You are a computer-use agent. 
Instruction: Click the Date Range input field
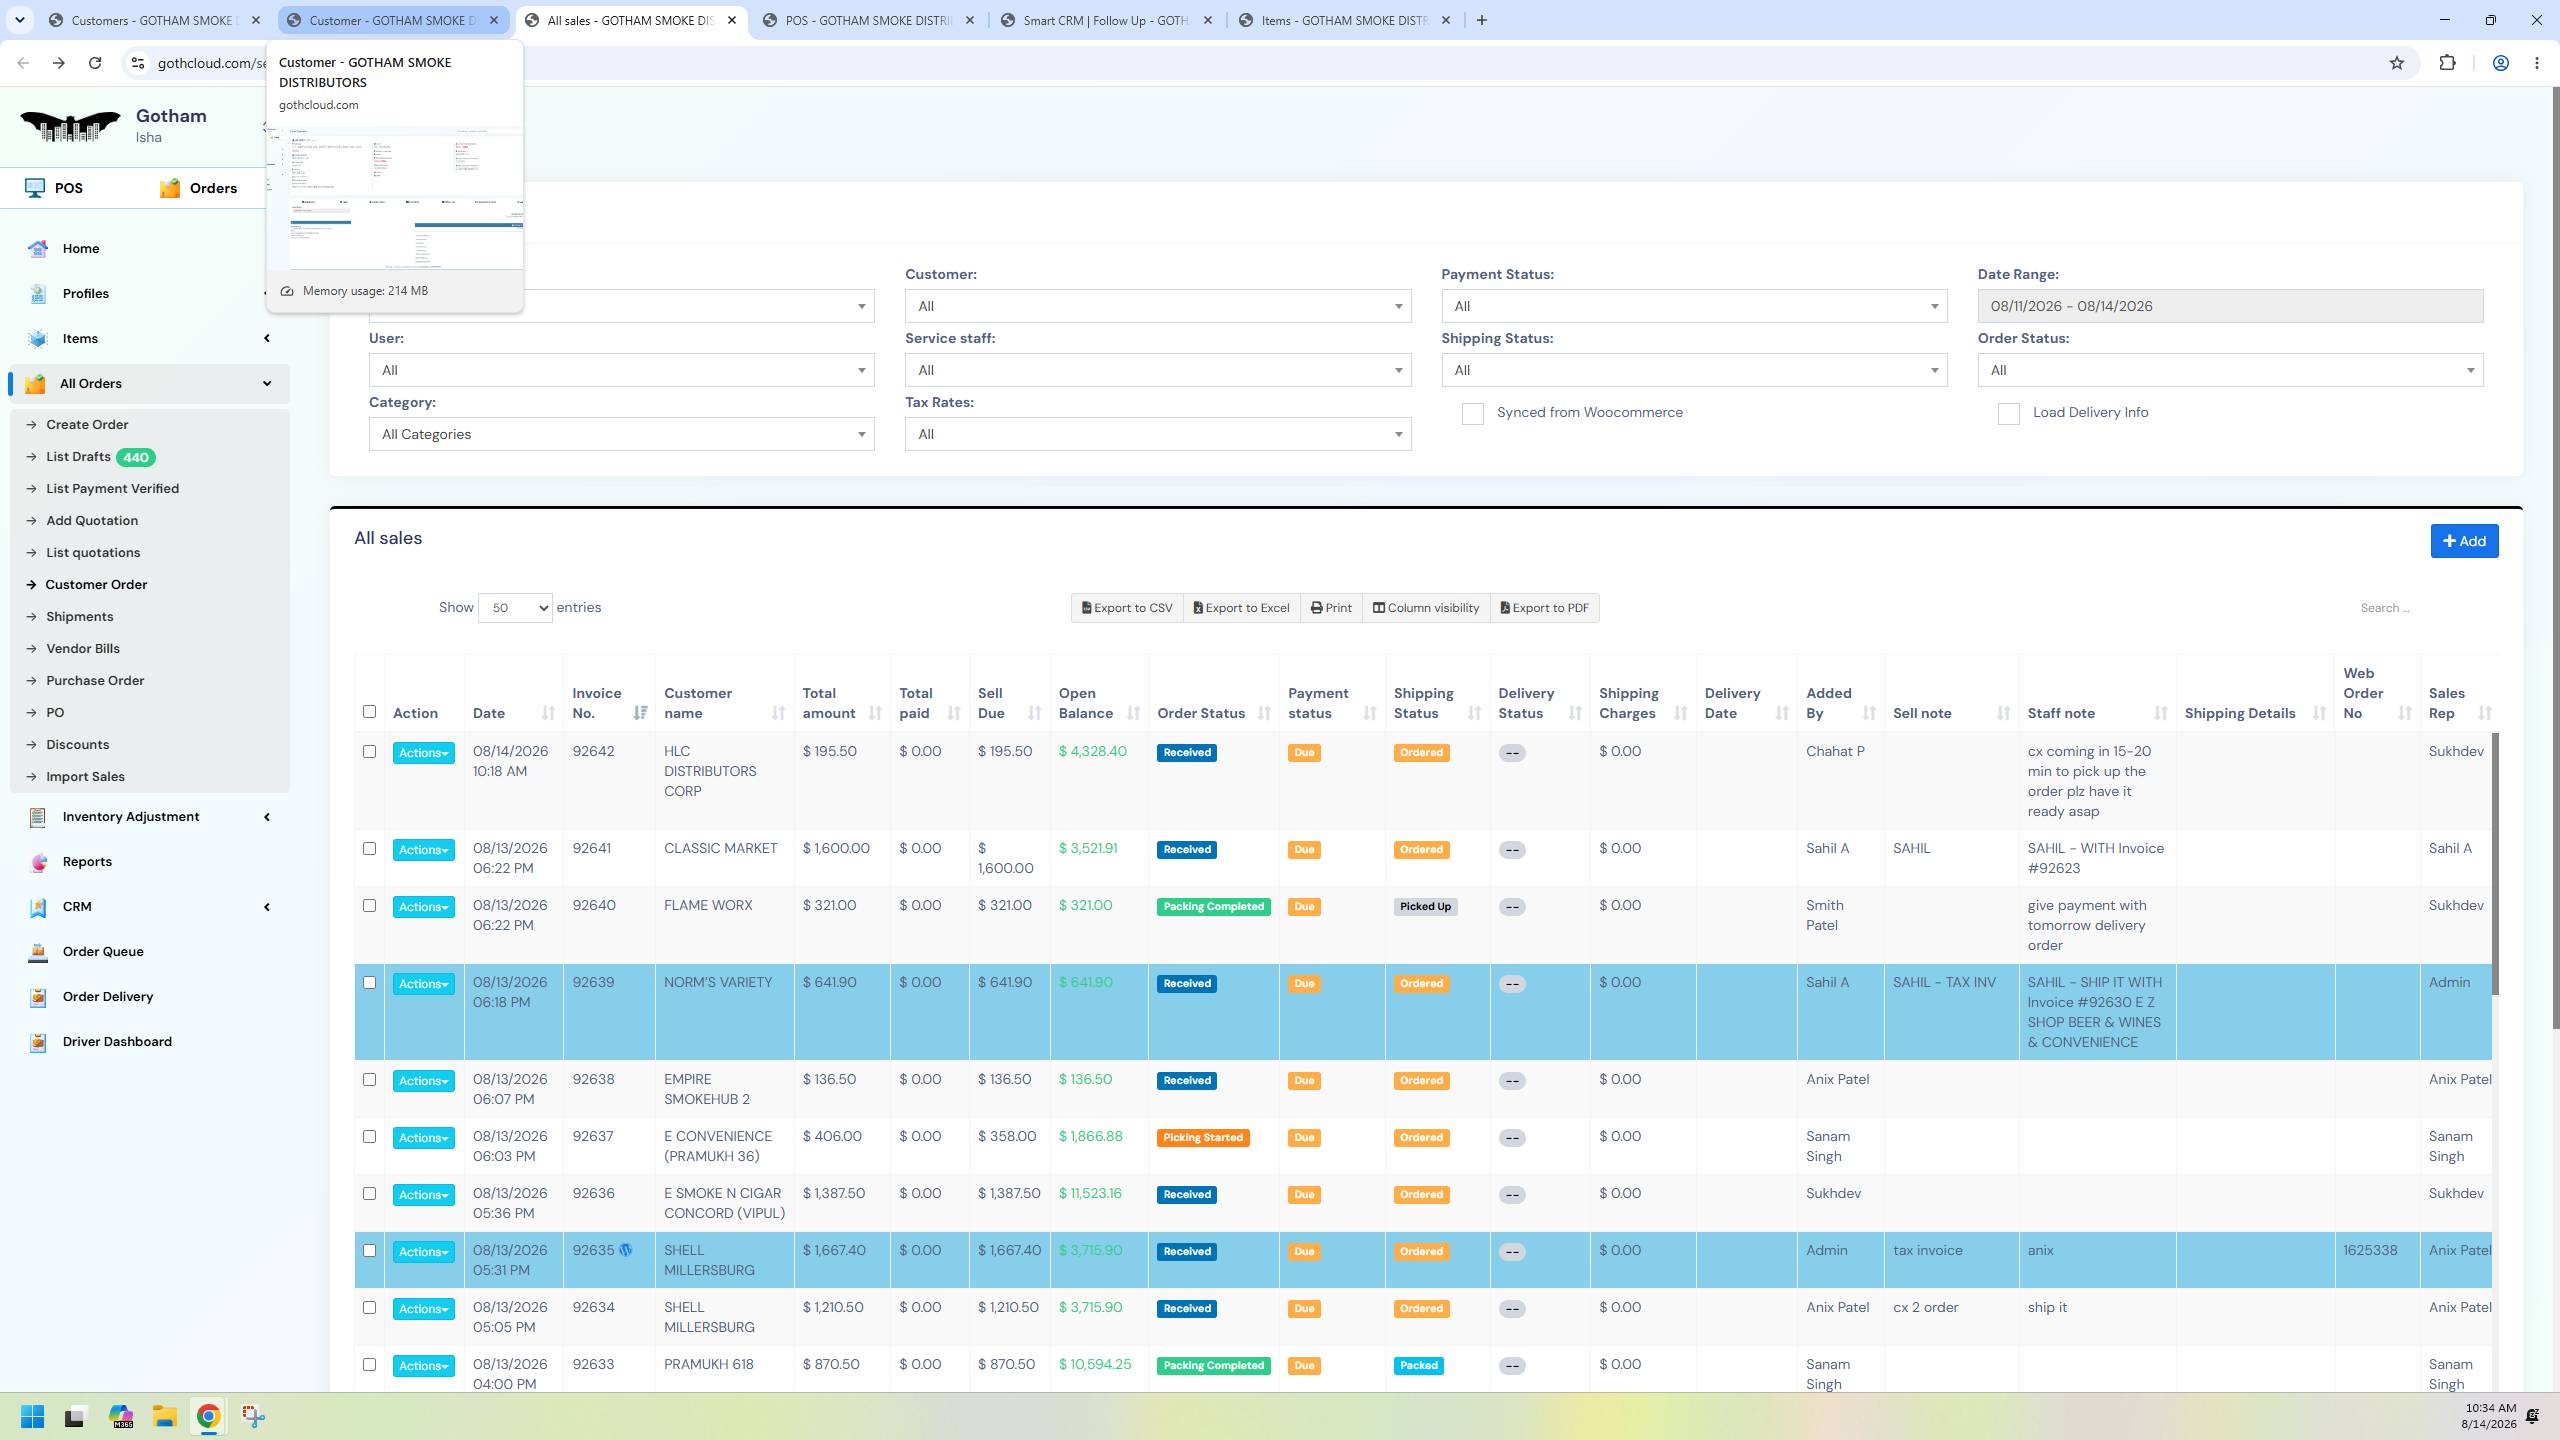click(2230, 306)
